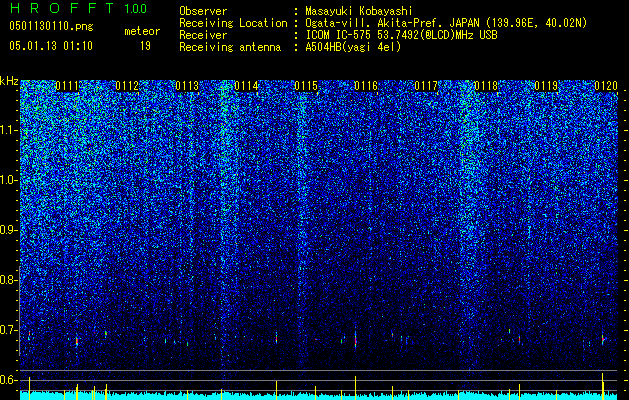Select the 0111 time marker label

67,86
